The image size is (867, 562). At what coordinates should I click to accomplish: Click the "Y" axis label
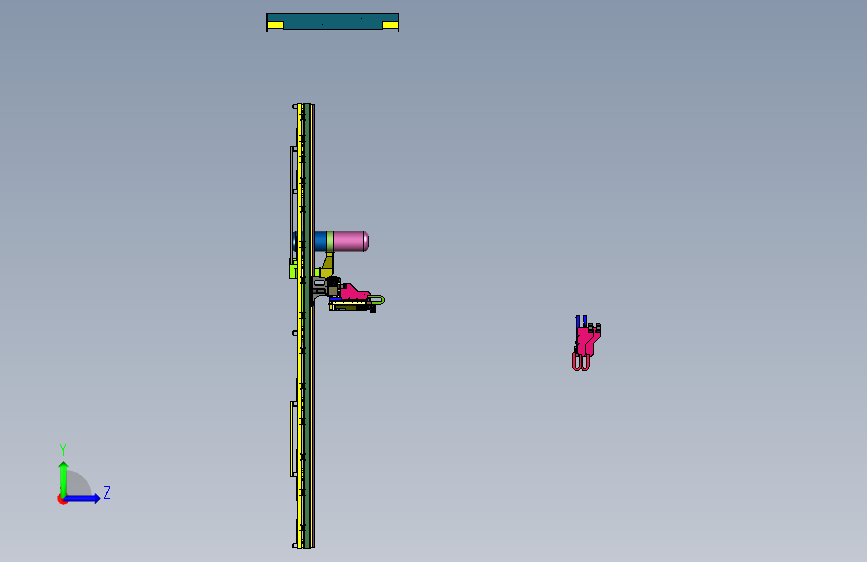tap(63, 450)
